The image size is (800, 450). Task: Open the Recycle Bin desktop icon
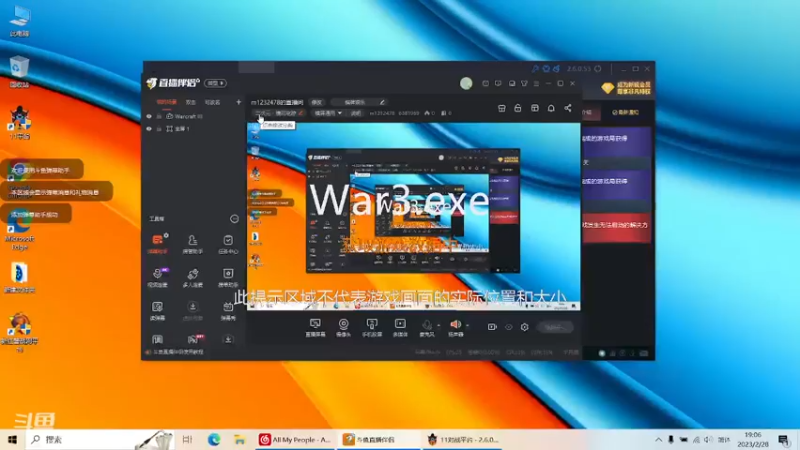19,72
